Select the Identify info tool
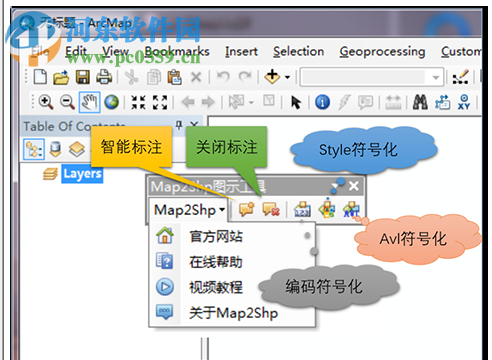Image resolution: width=492 pixels, height=360 pixels. (x=322, y=102)
